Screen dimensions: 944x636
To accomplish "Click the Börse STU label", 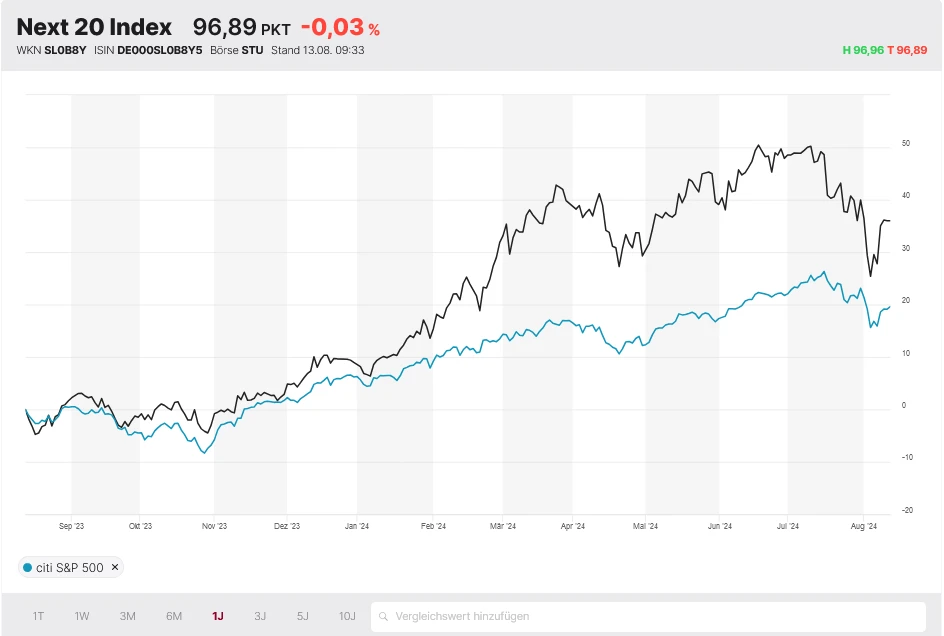I will tap(237, 49).
